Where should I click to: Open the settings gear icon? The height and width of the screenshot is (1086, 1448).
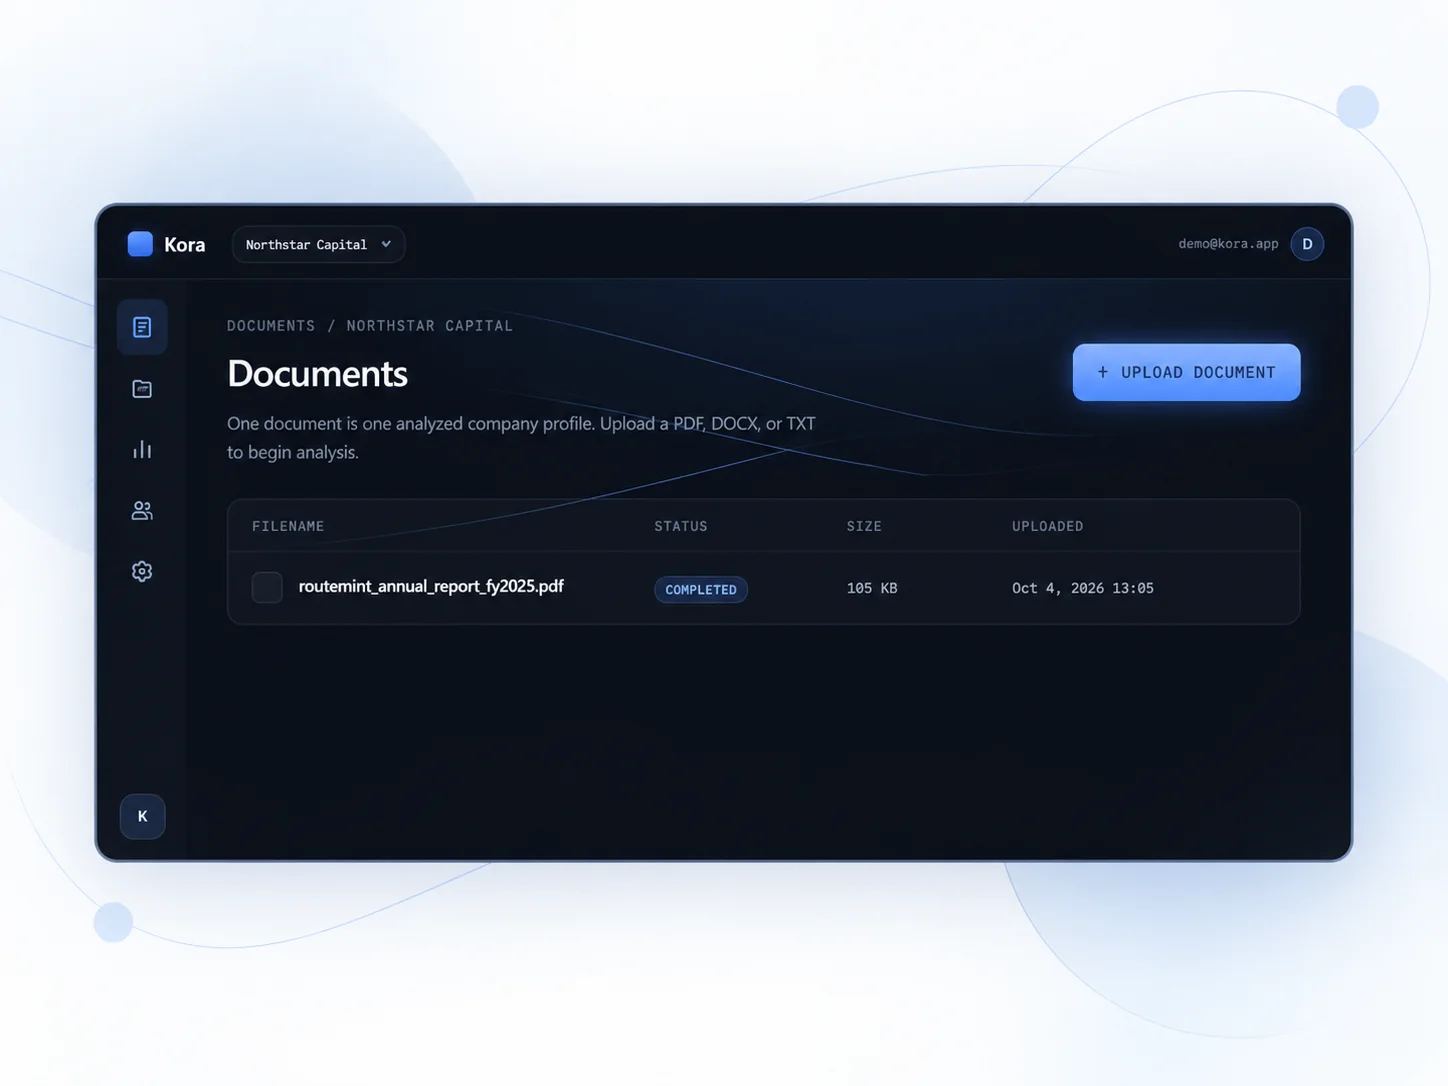(142, 572)
